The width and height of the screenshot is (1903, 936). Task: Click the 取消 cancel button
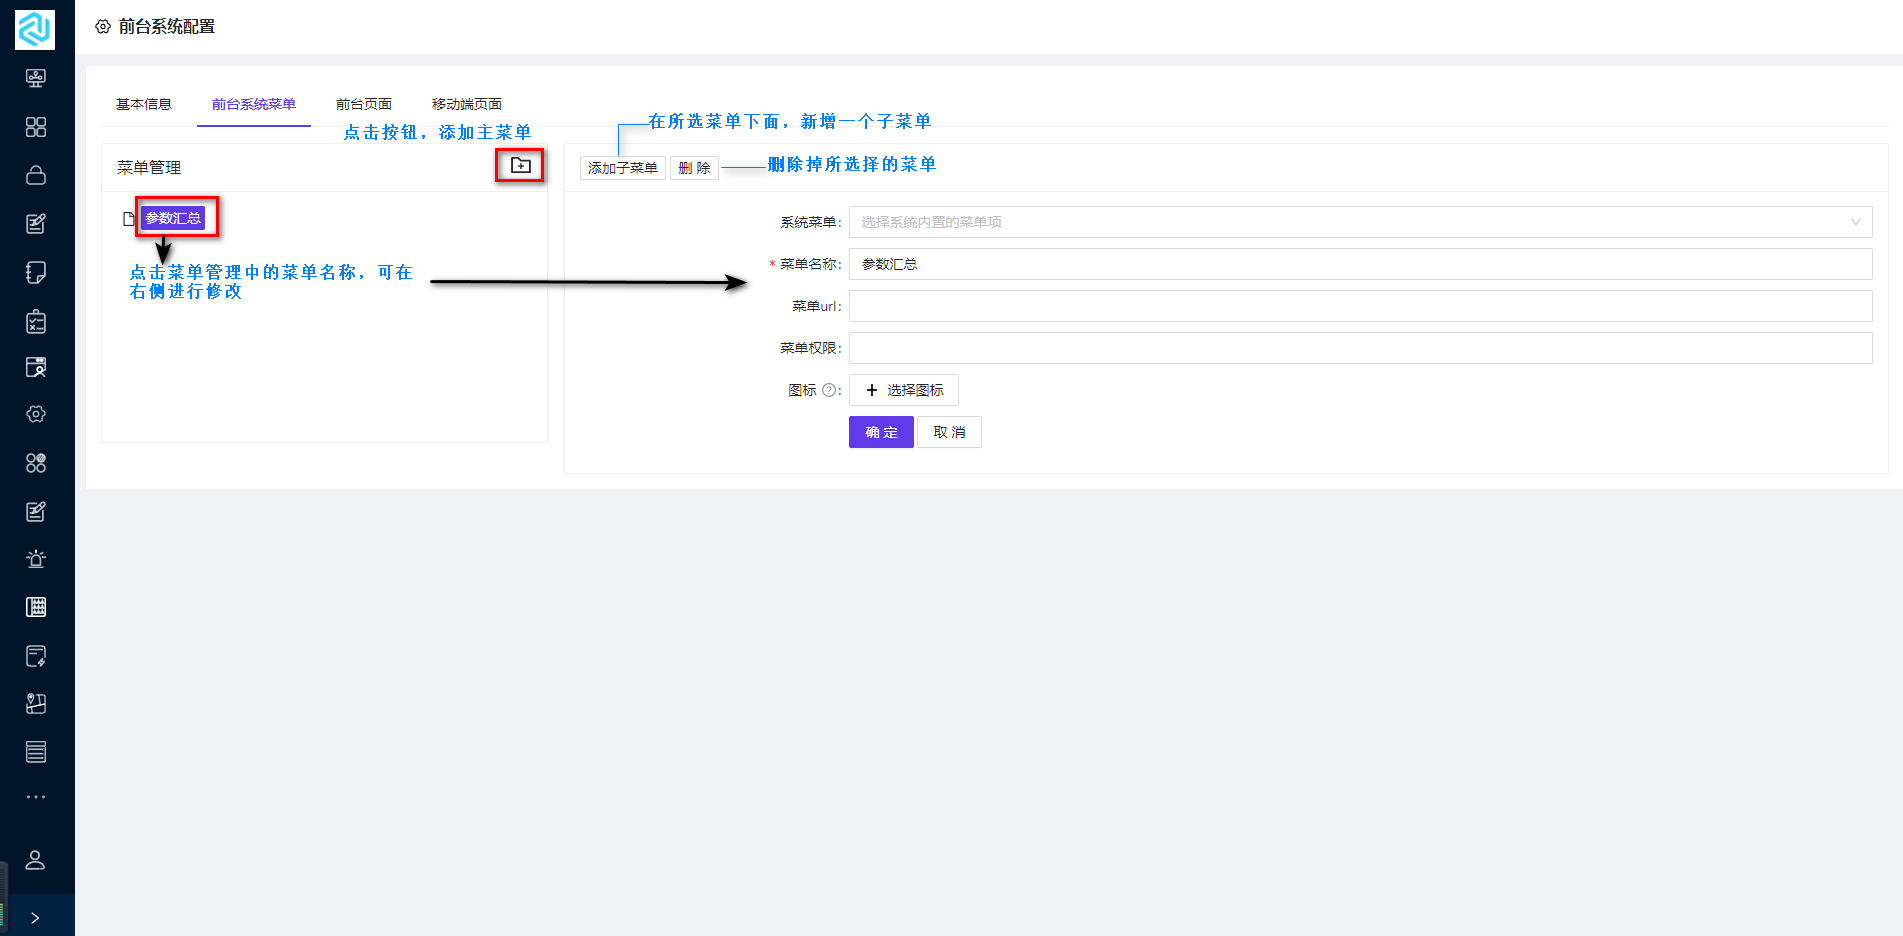click(949, 432)
